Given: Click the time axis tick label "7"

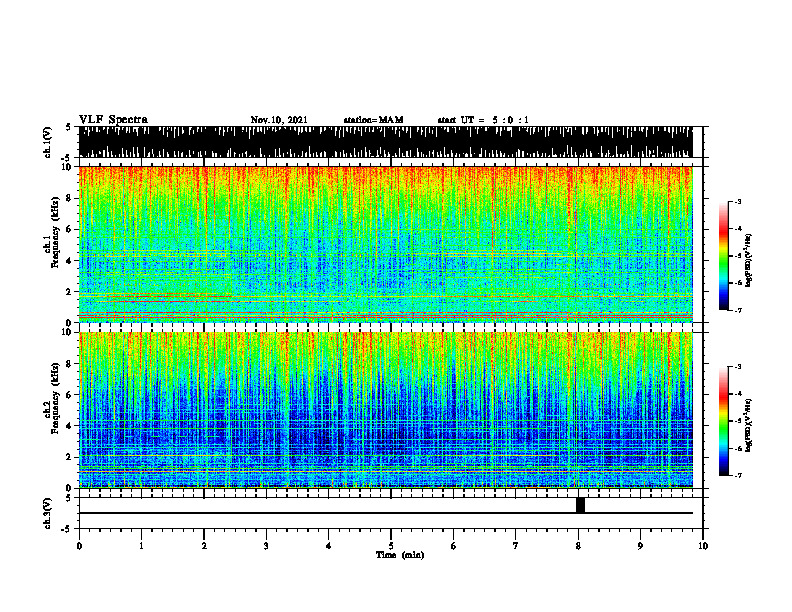Looking at the screenshot, I should 515,546.
